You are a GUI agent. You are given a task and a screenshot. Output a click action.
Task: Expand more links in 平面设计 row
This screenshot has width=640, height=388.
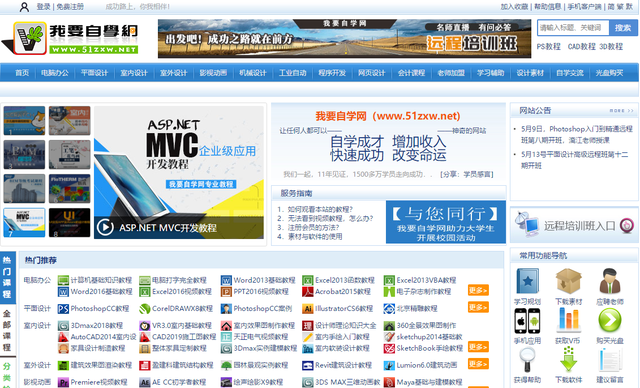tap(478, 307)
